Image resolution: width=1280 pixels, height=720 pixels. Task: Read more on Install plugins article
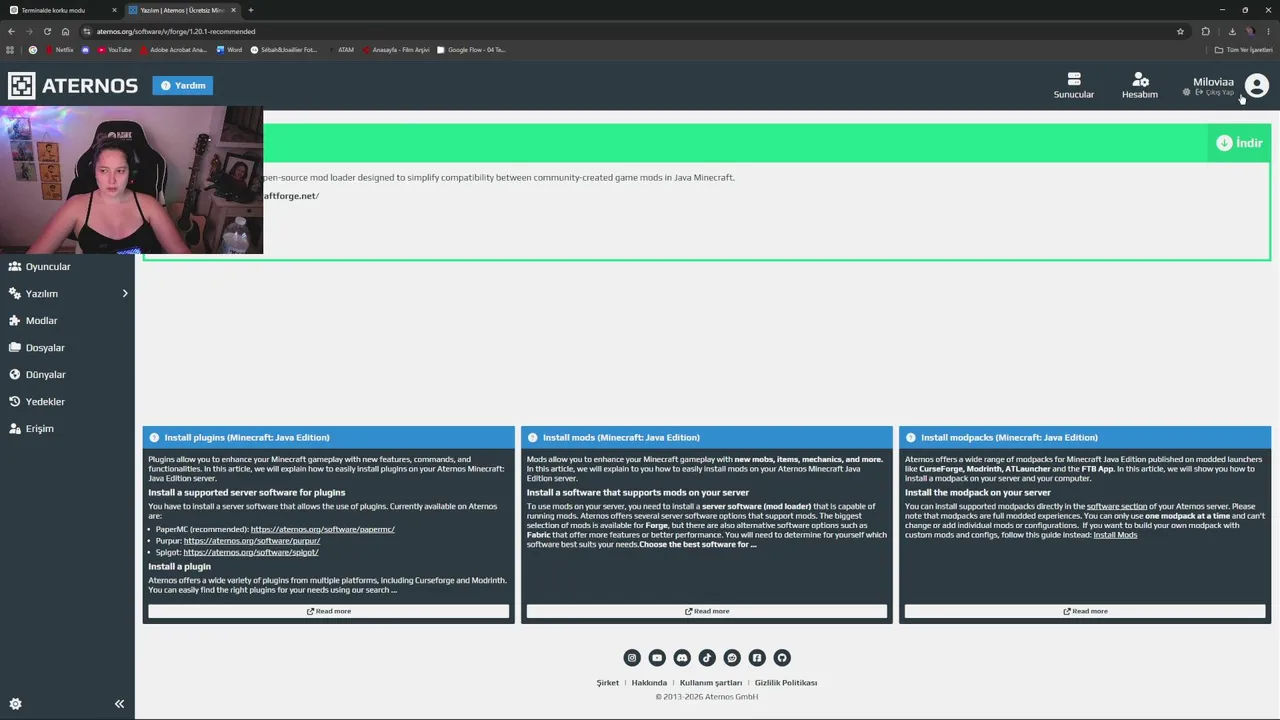click(x=329, y=611)
